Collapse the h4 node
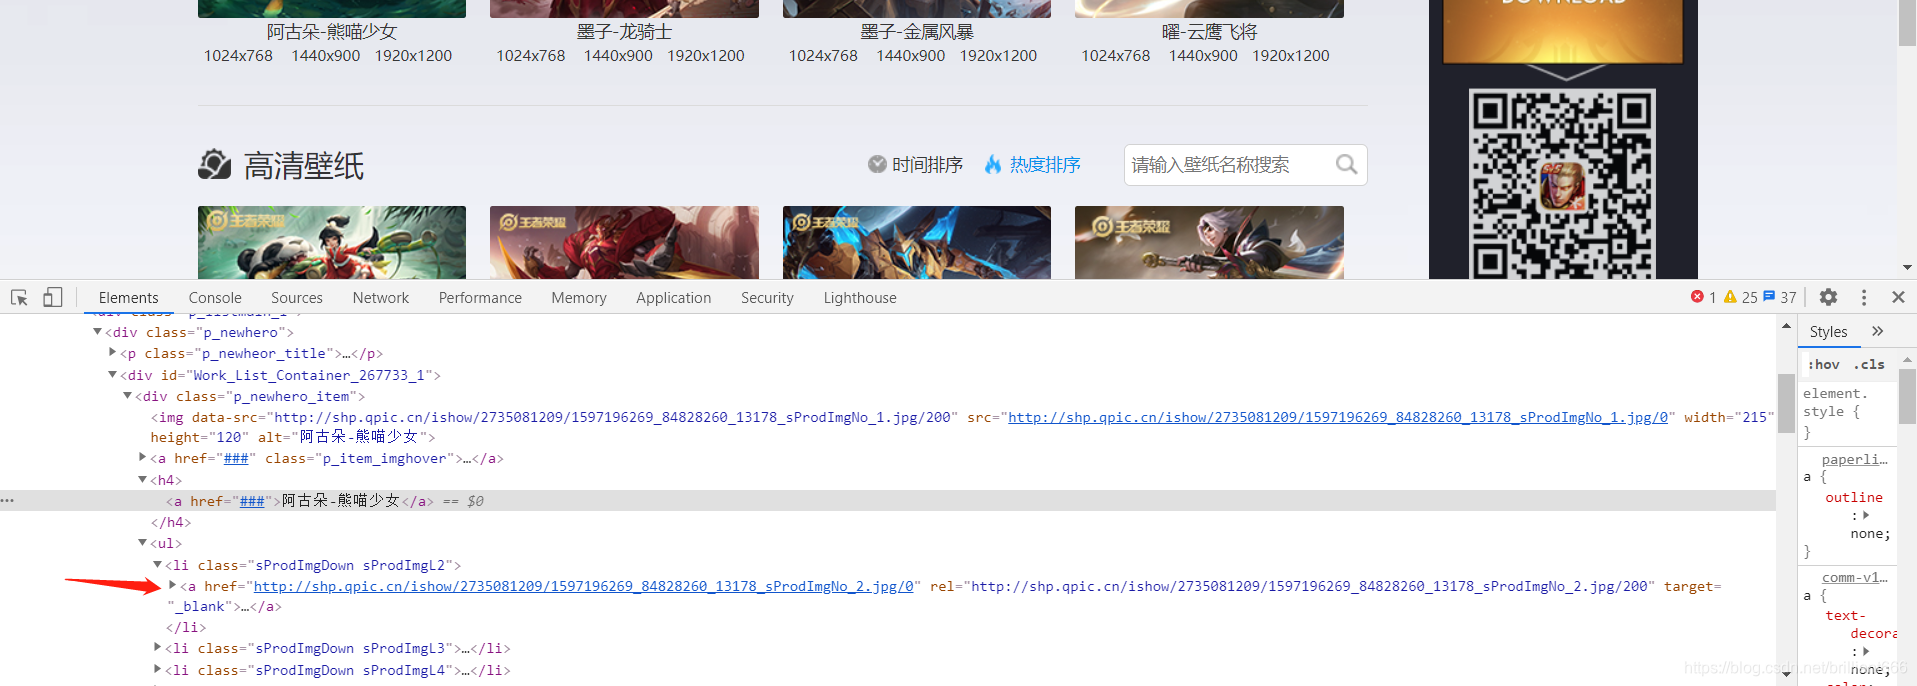The width and height of the screenshot is (1917, 686). click(142, 479)
